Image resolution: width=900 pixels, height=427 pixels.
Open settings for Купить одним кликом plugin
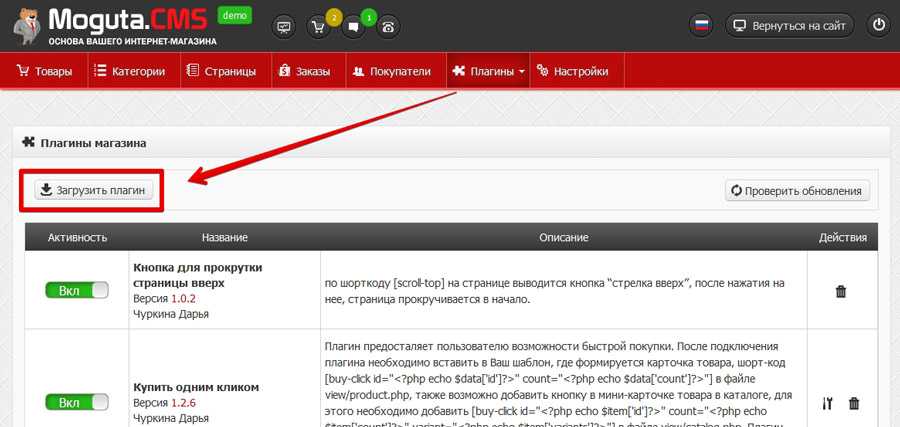[x=826, y=404]
